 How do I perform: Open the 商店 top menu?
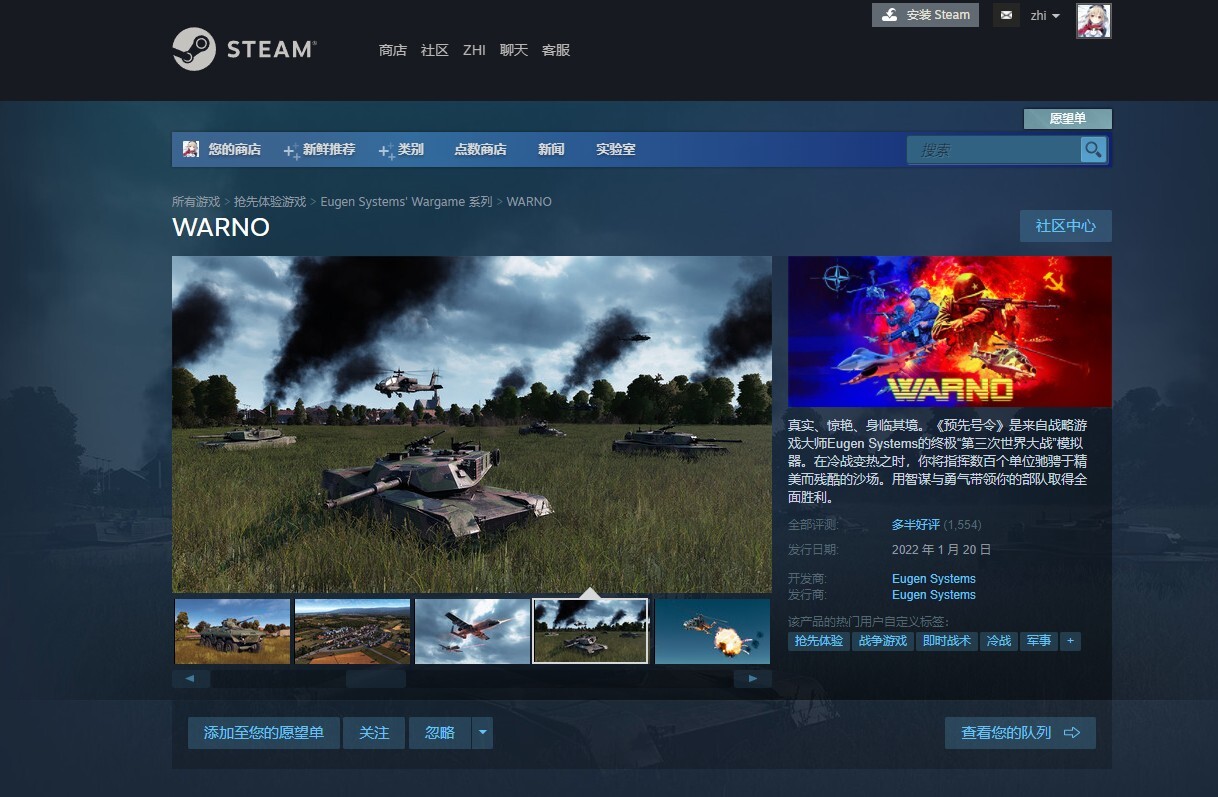click(x=393, y=50)
